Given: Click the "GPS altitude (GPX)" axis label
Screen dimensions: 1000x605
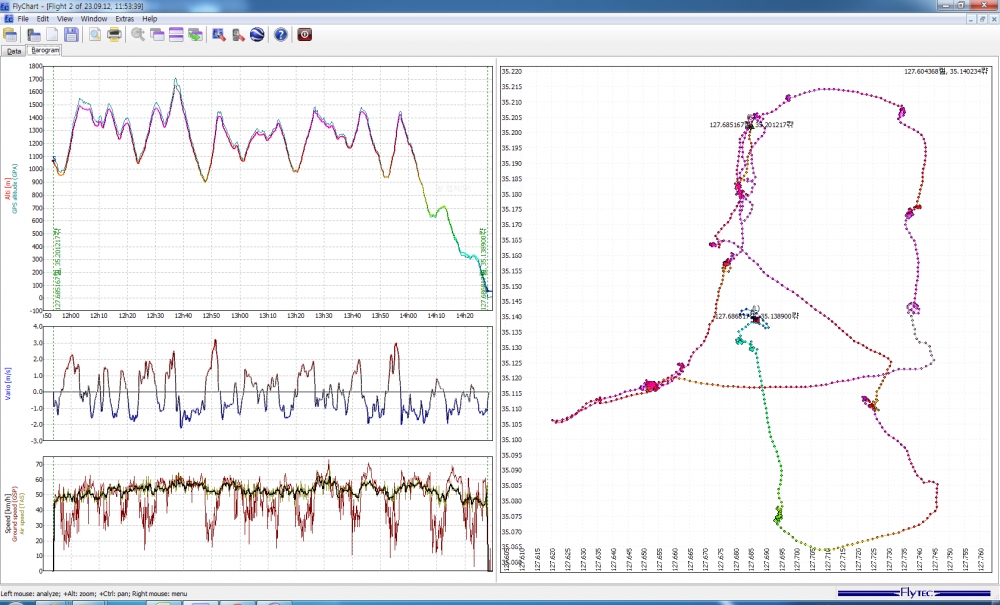Looking at the screenshot, I should [15, 189].
